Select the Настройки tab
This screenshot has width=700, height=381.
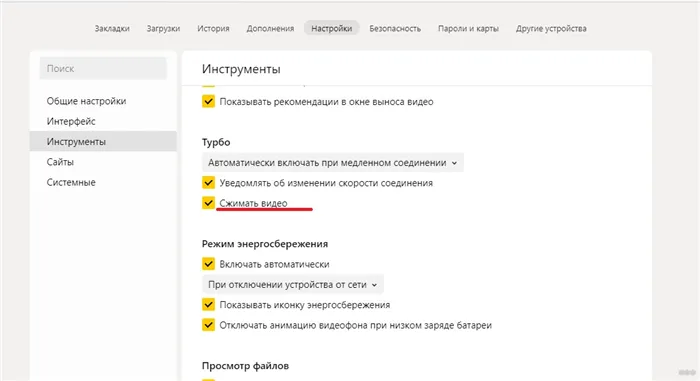(332, 28)
